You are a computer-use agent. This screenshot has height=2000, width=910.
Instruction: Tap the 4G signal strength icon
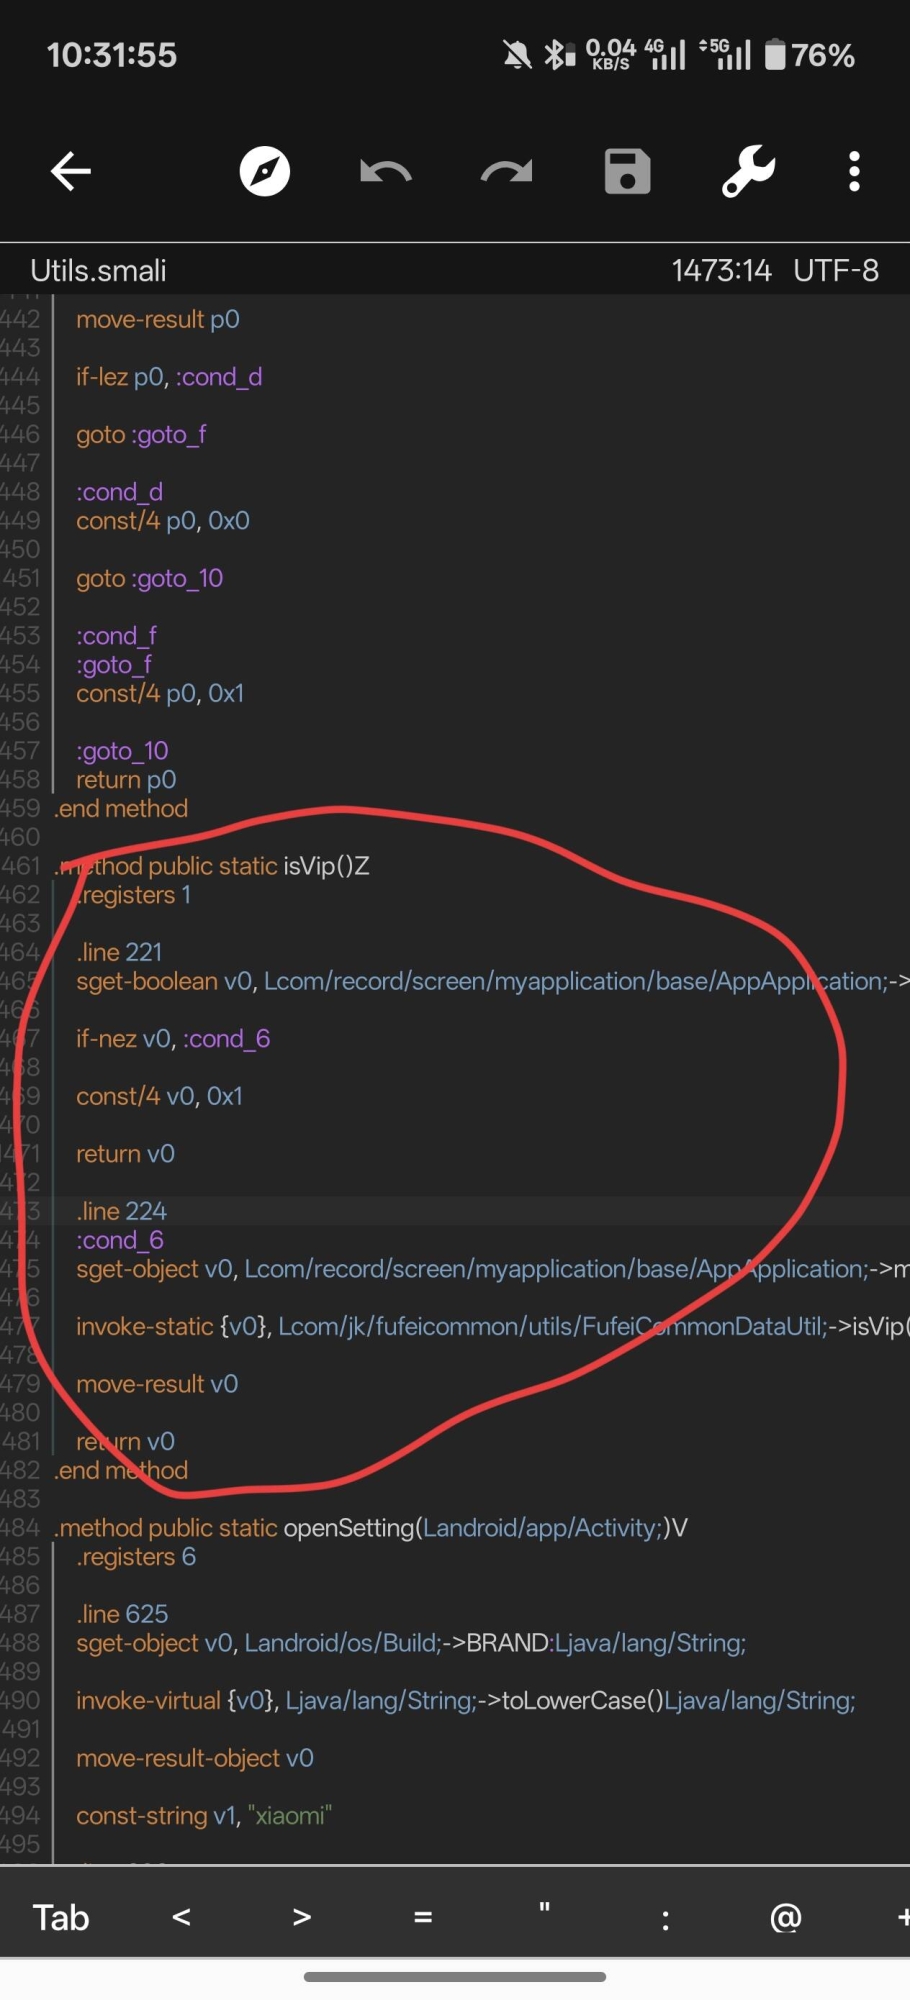tap(666, 55)
